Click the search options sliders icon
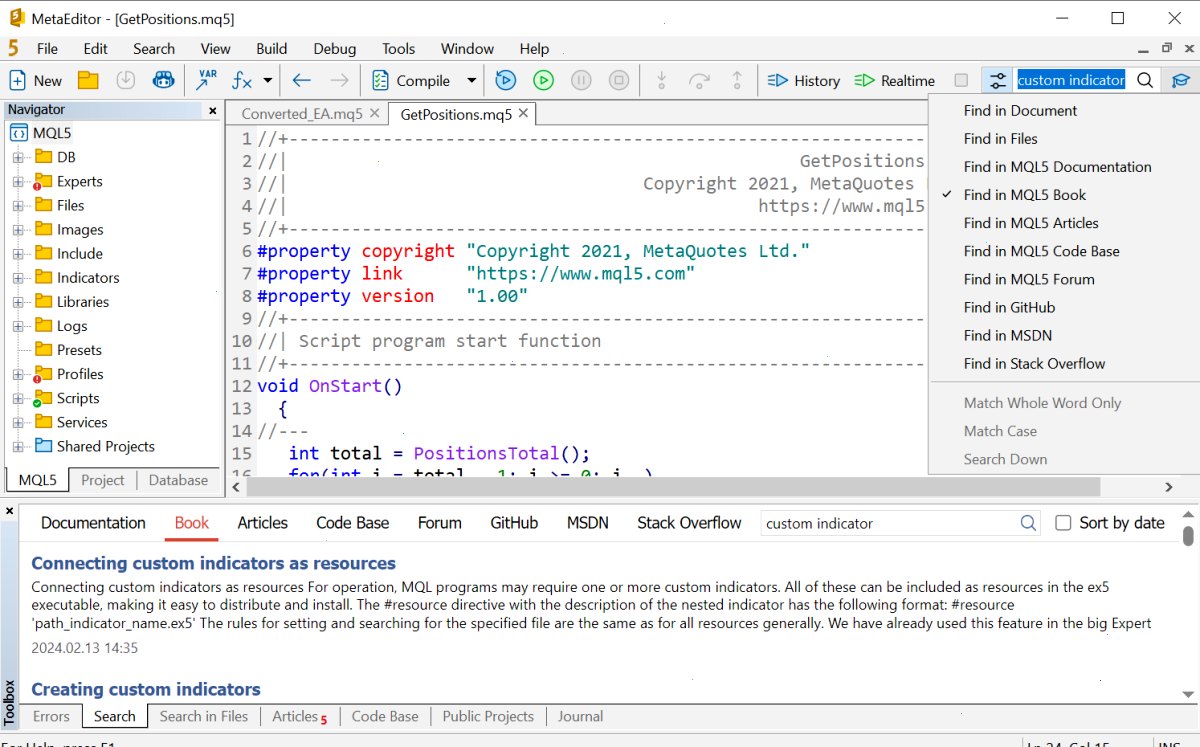 997,81
